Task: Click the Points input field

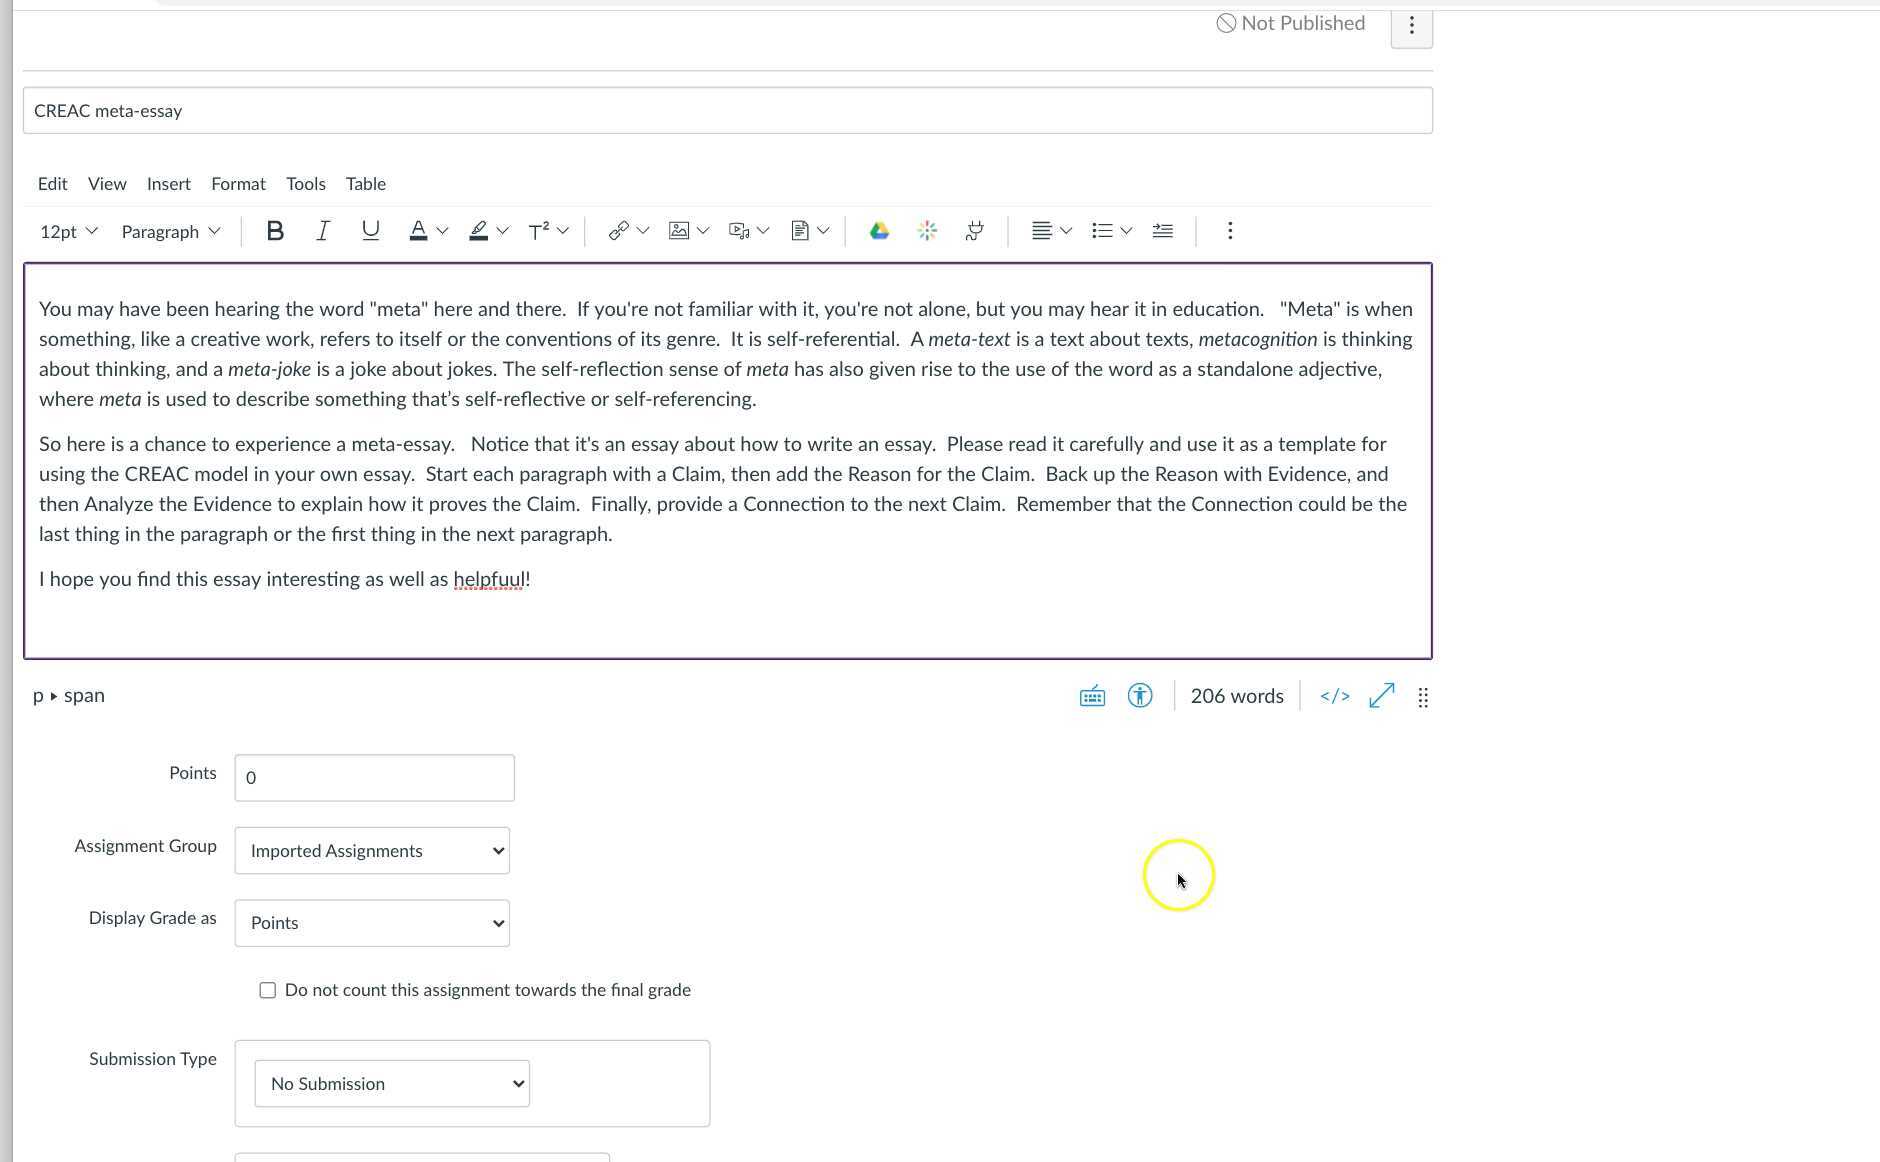Action: coord(373,777)
